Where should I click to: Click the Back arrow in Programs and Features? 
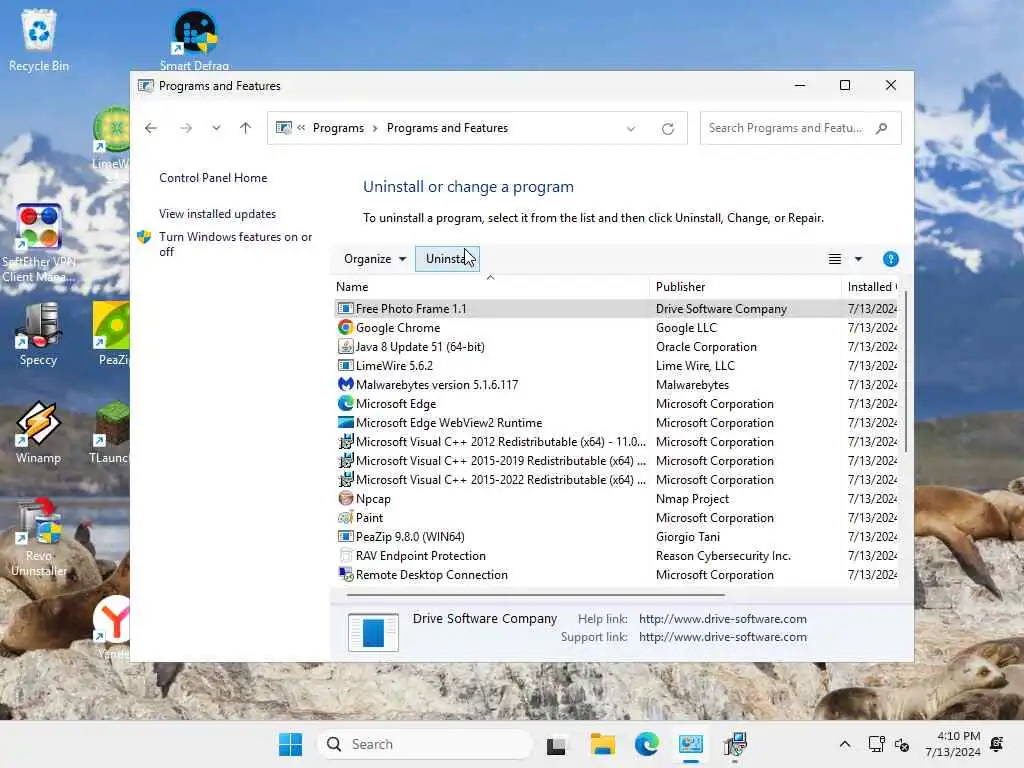coord(151,128)
